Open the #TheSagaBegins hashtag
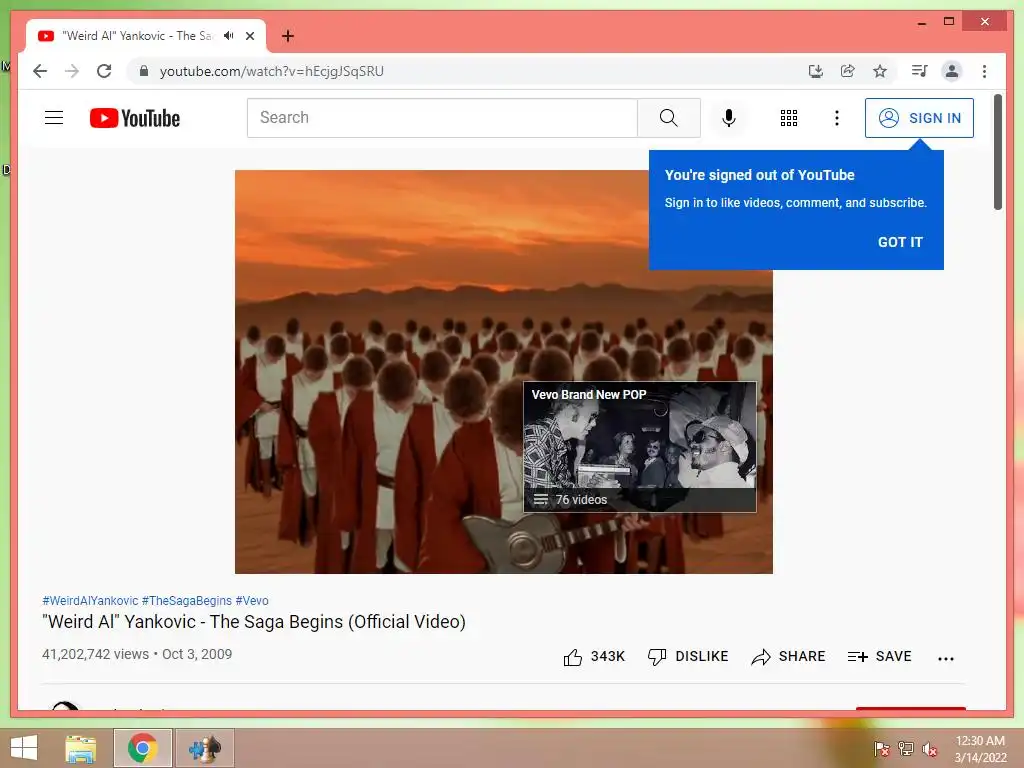The height and width of the screenshot is (768, 1024). coord(187,601)
